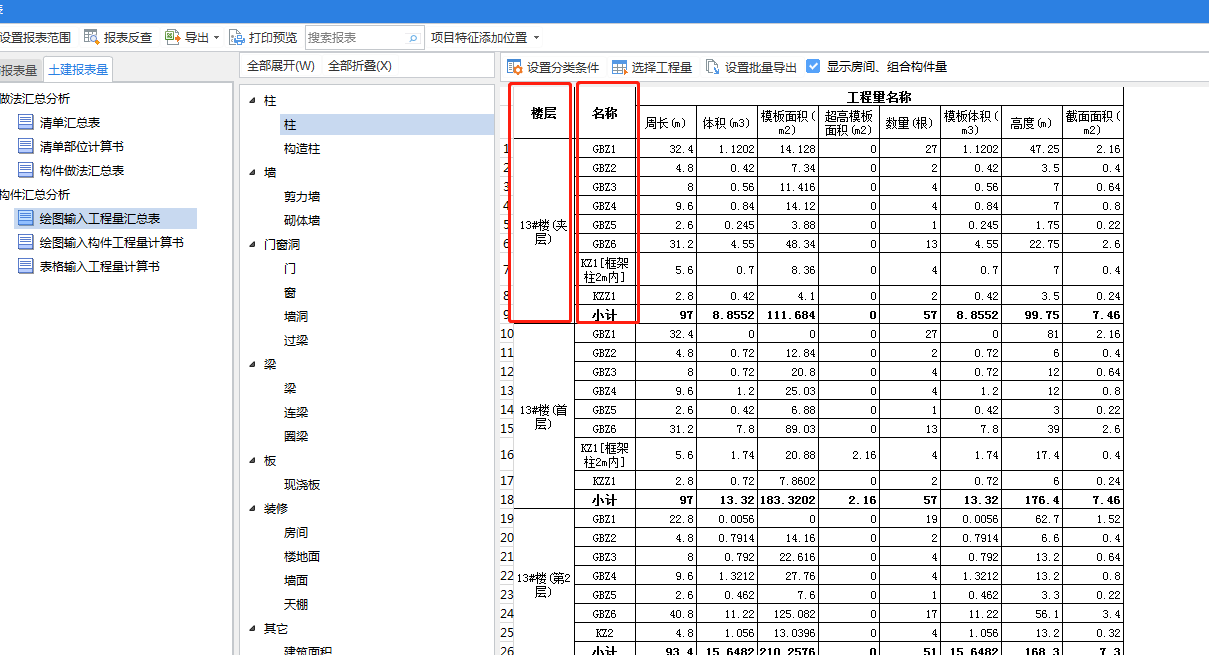Click the 设置批量导出 icon

pos(712,67)
